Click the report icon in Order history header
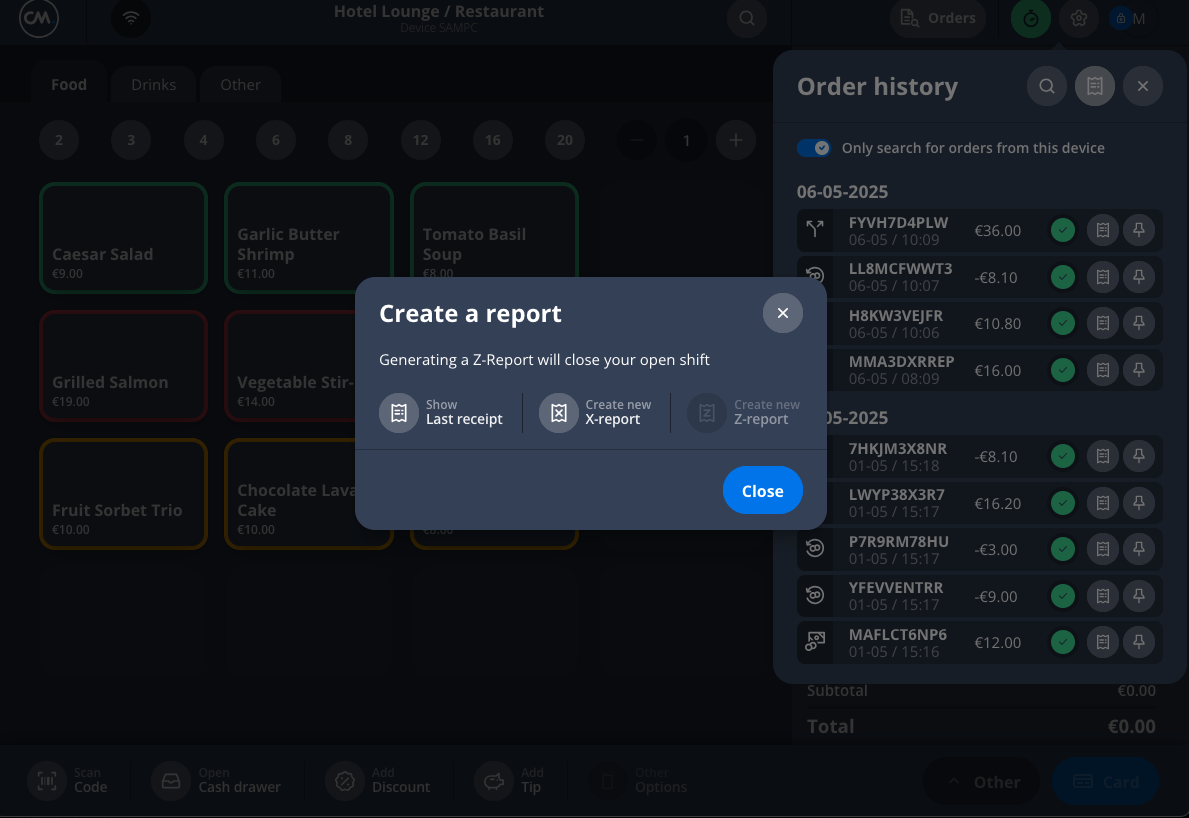1189x818 pixels. pos(1094,86)
